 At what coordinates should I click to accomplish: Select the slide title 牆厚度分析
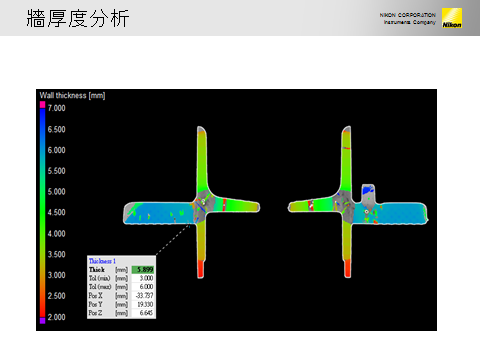(78, 18)
